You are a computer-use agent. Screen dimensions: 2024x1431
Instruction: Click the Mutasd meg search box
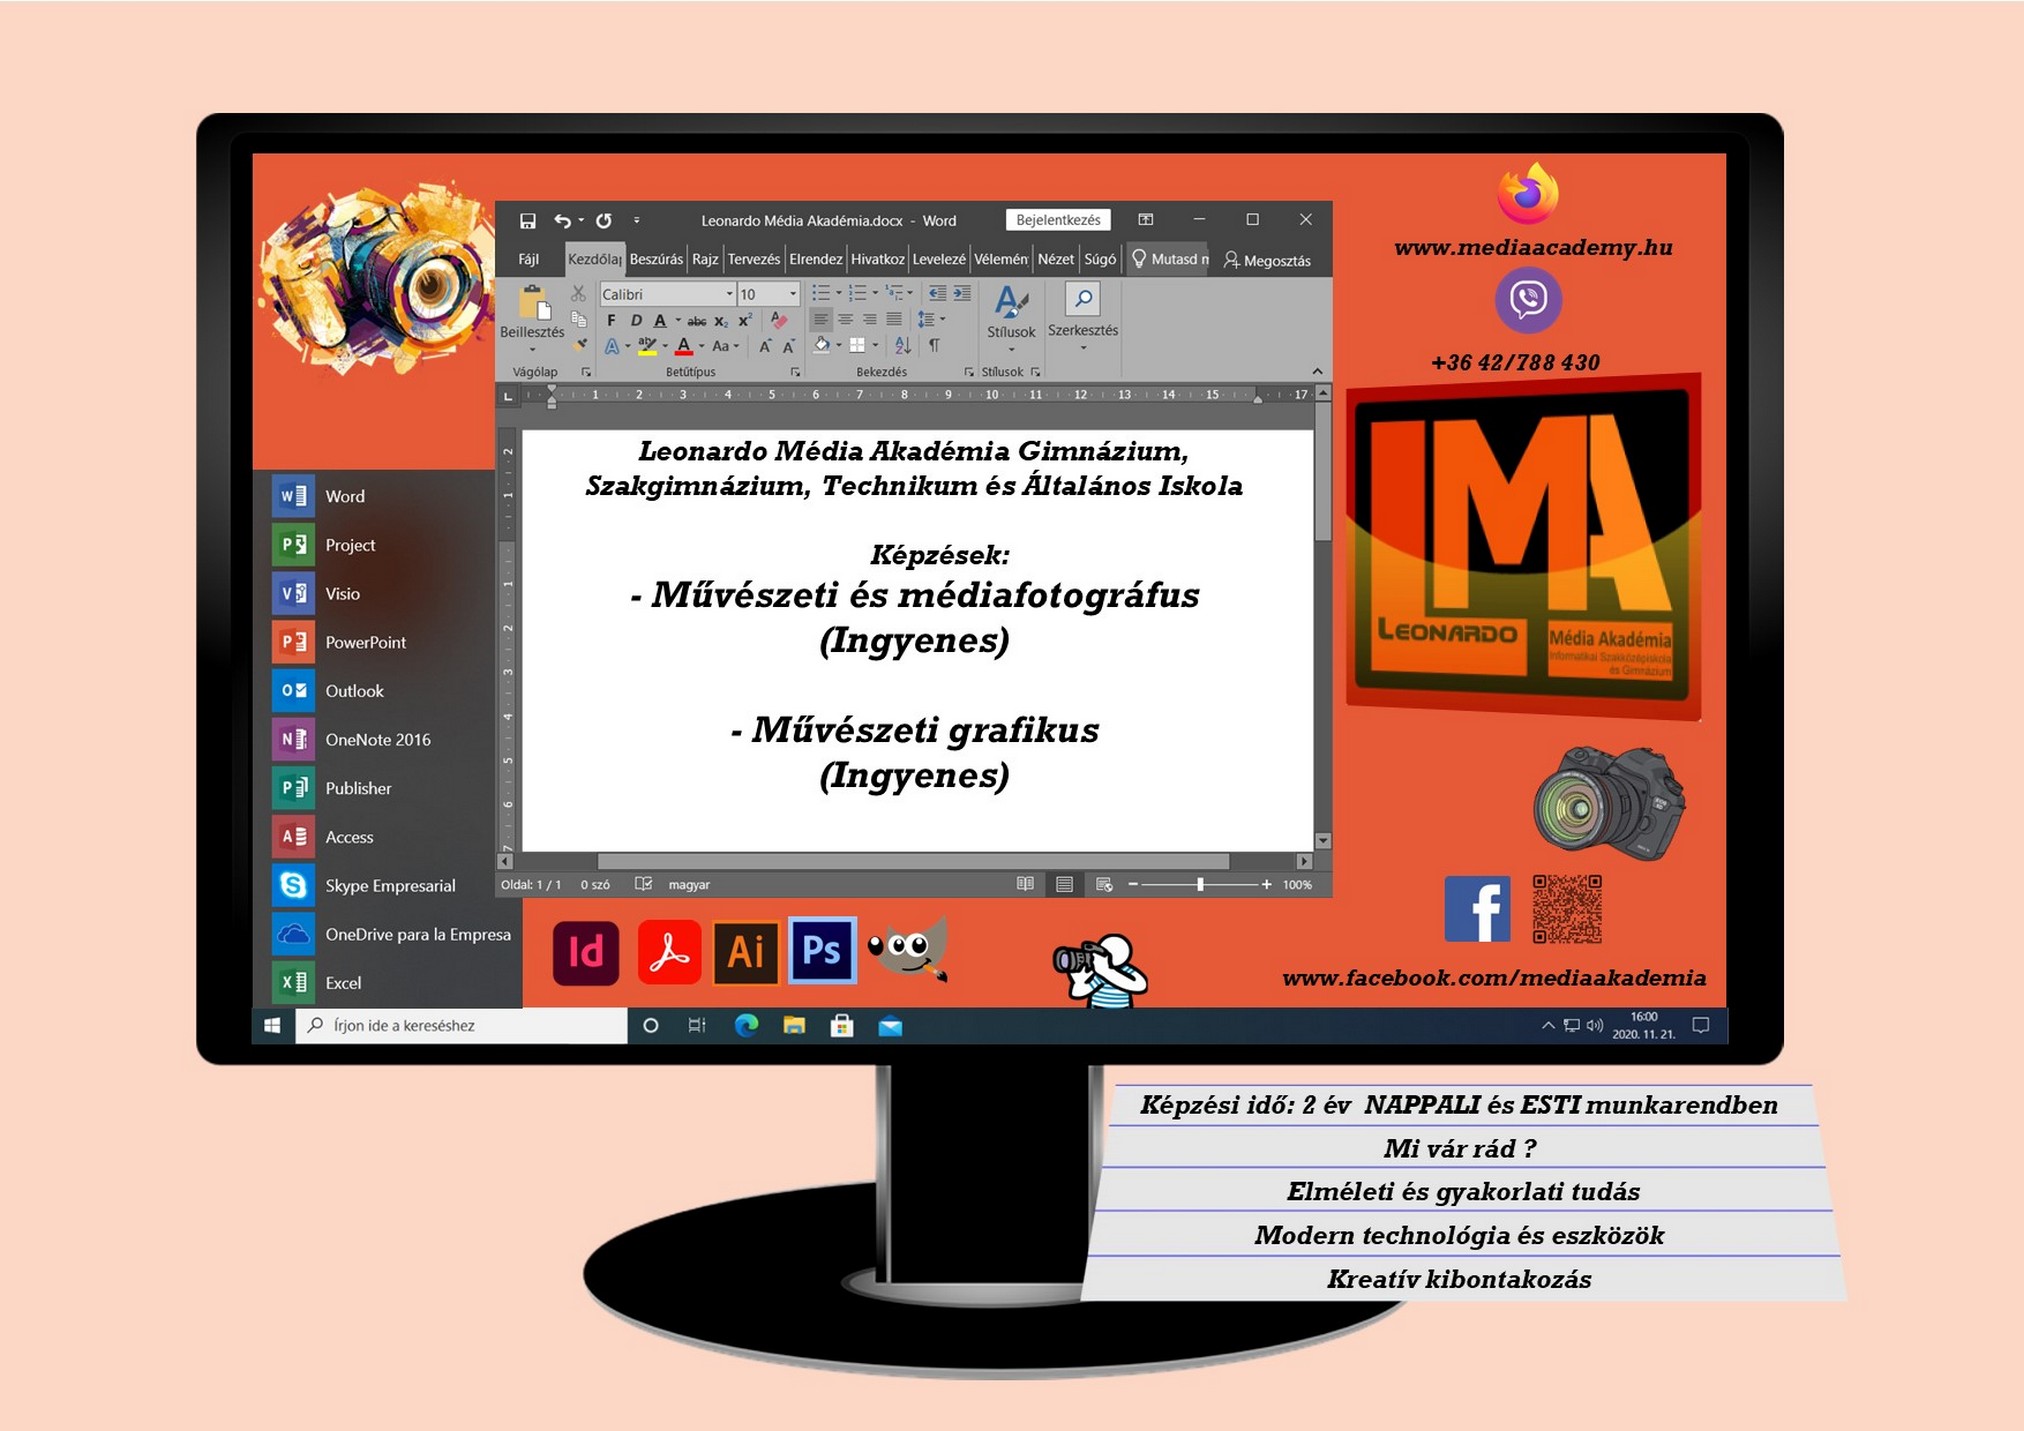1168,260
